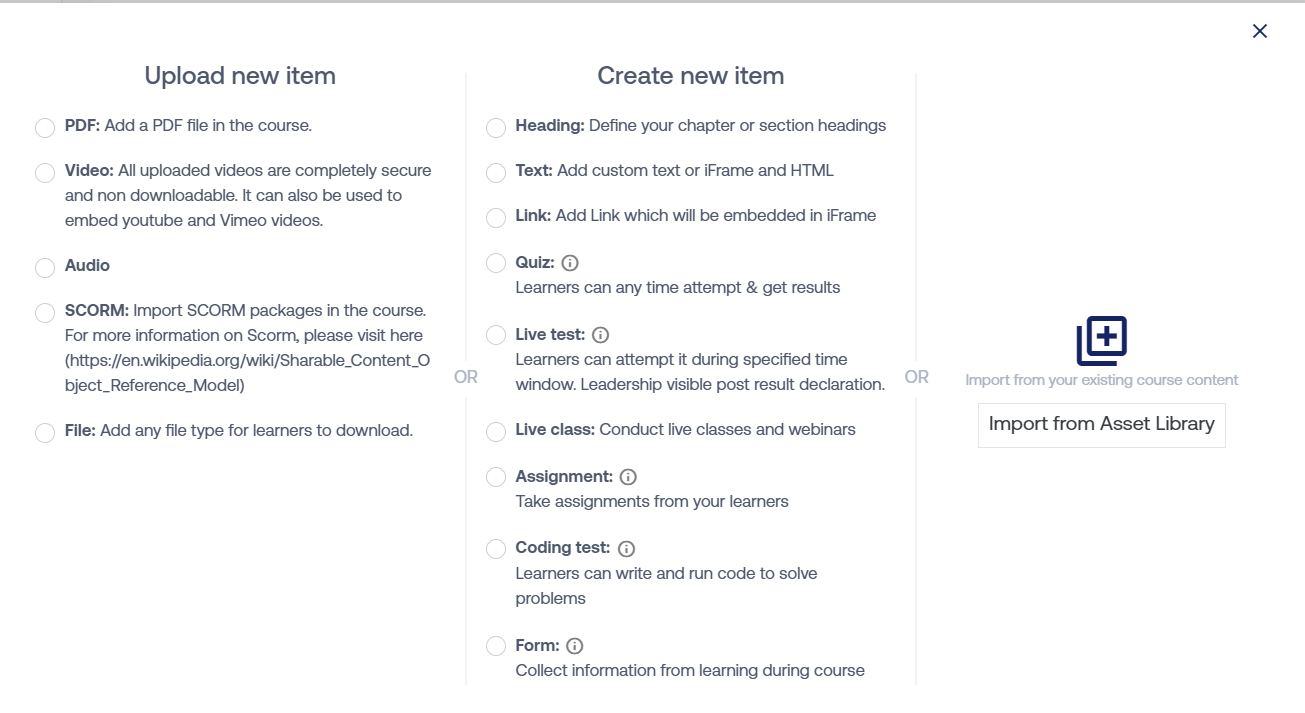Screen dimensions: 1305x713
Task: Click the info icon next to Quiz
Action: coord(570,263)
